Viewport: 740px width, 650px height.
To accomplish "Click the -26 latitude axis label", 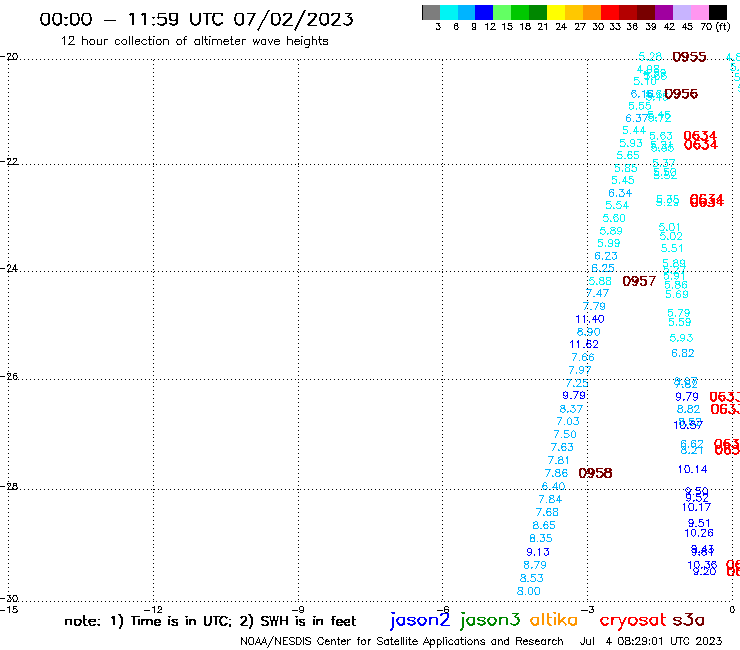I will pyautogui.click(x=9, y=377).
